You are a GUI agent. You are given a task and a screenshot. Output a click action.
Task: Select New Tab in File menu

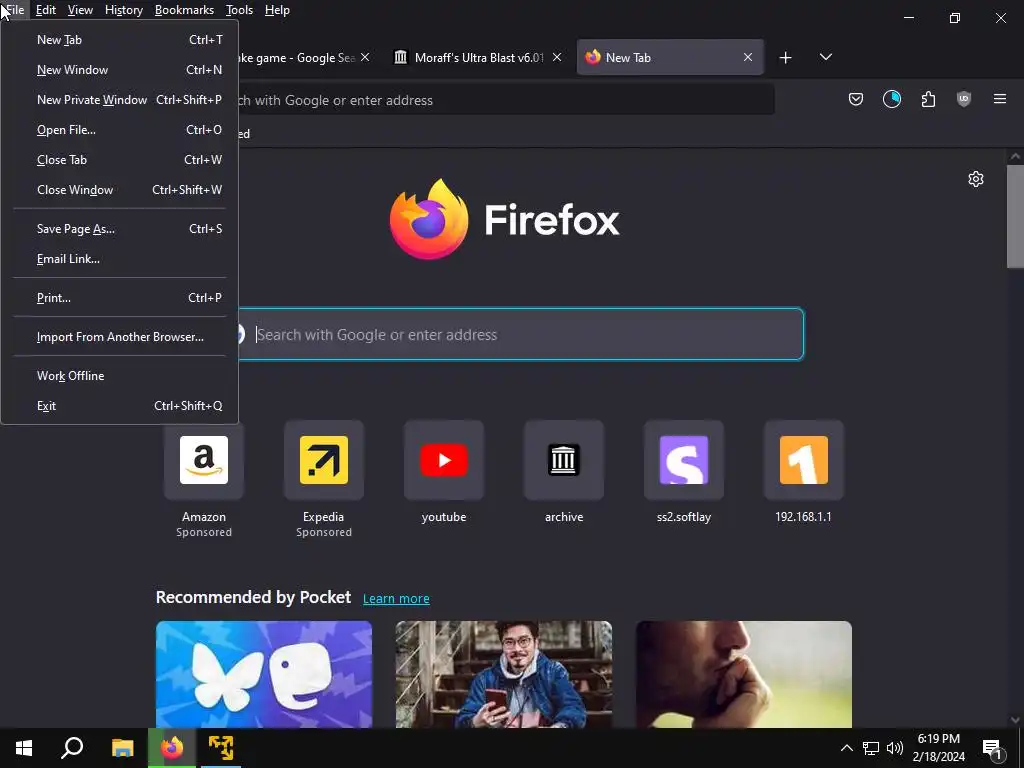click(120, 40)
